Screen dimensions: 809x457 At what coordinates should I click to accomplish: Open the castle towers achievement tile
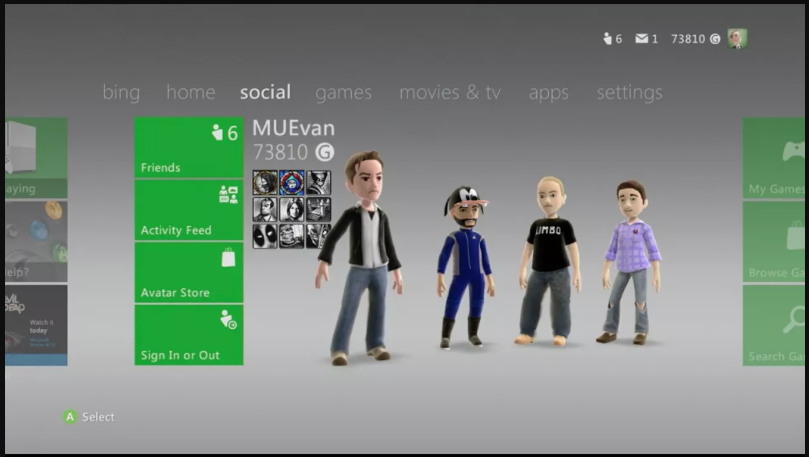(318, 209)
